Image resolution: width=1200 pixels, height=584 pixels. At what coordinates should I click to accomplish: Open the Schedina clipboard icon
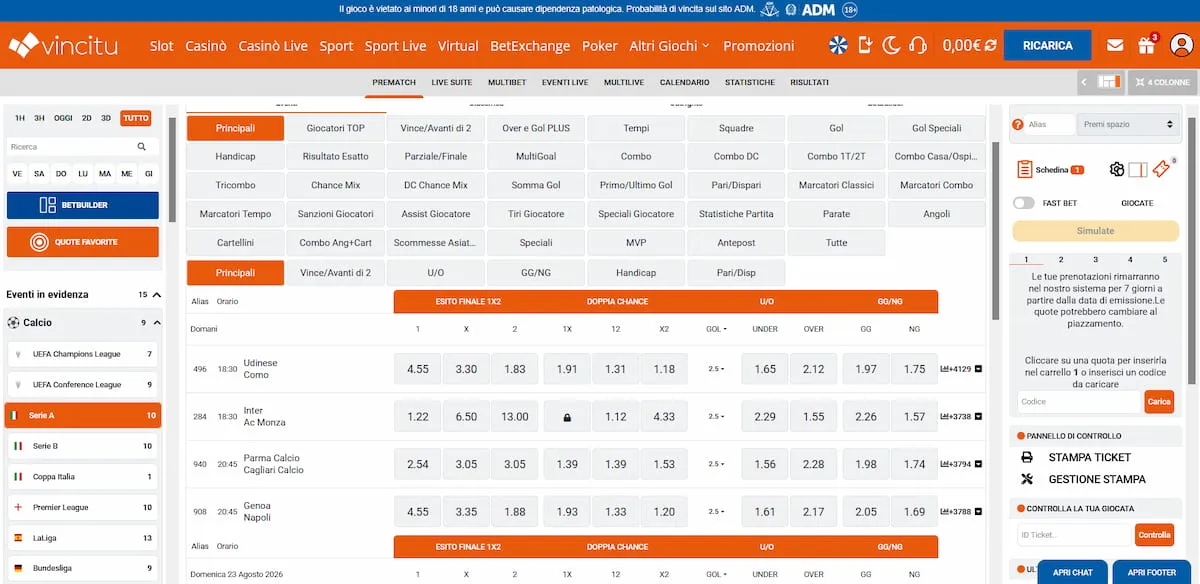1024,170
